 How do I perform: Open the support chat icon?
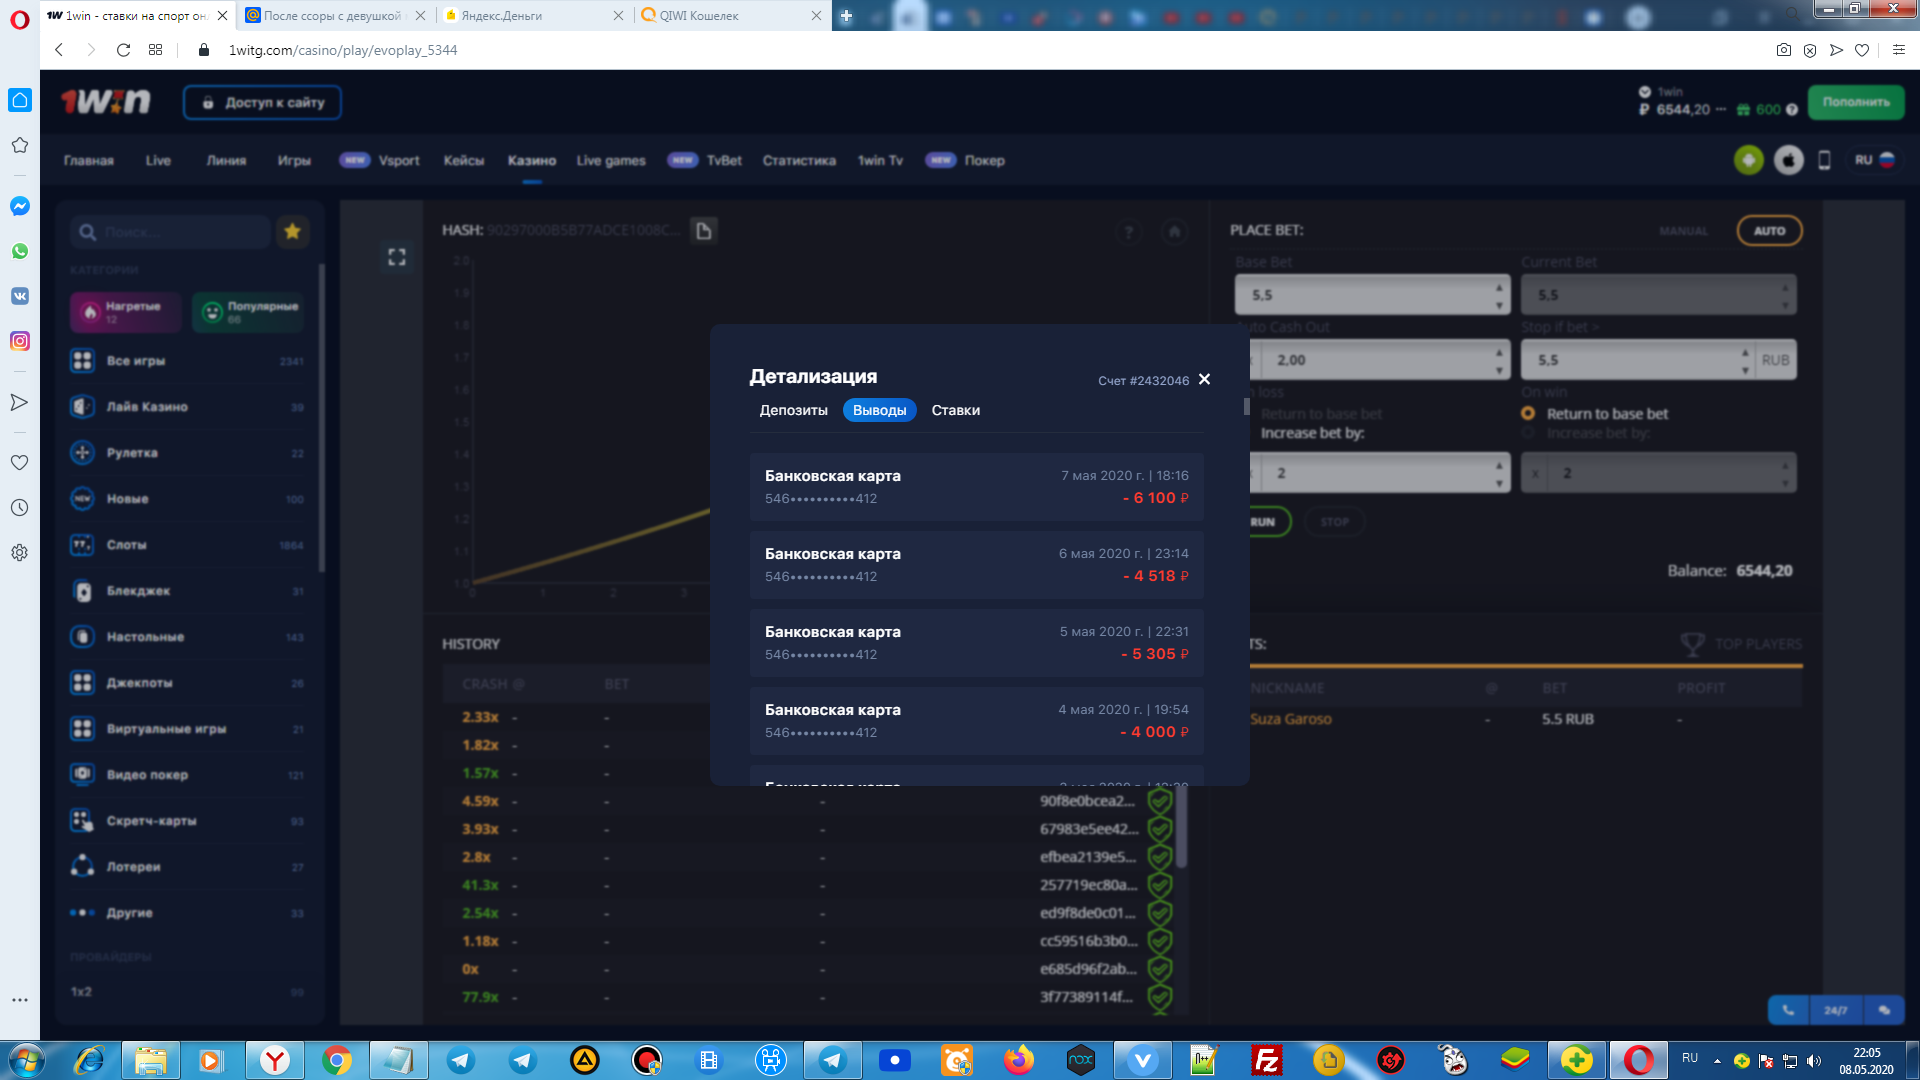pos(1884,1010)
